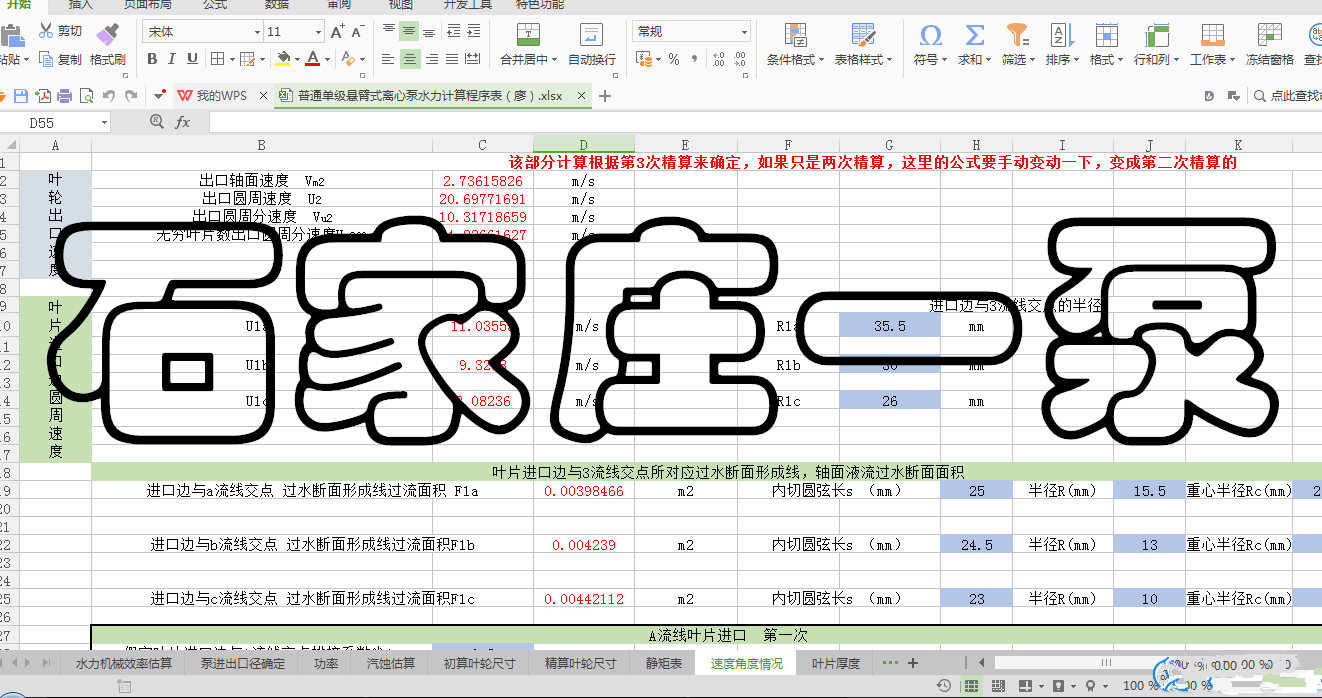Open the number format dropdown showing 常规
Image resolution: width=1322 pixels, height=698 pixels.
[744, 32]
